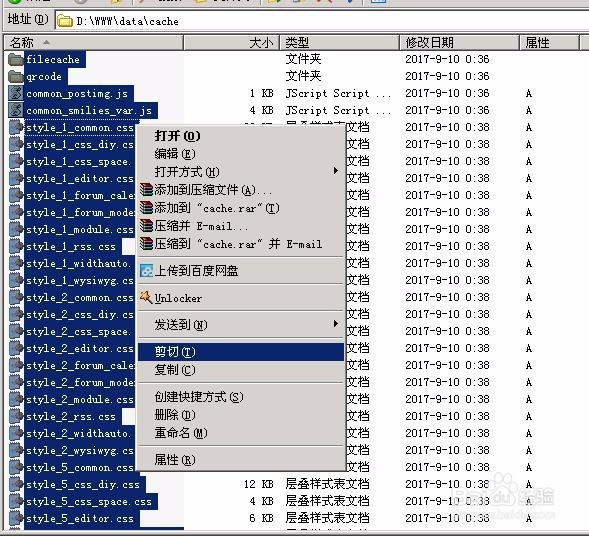Image resolution: width=589 pixels, height=536 pixels.
Task: Select file name filecache
Action: point(53,59)
